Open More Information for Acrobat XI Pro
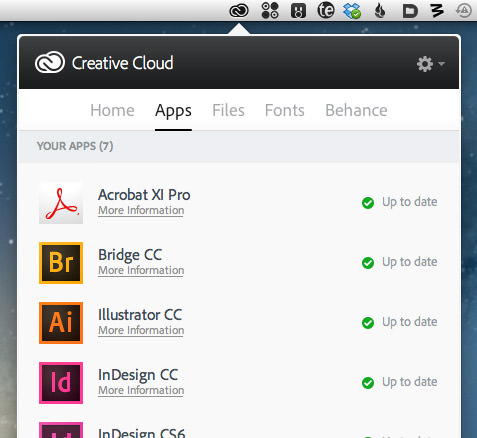This screenshot has width=477, height=438. pos(141,211)
